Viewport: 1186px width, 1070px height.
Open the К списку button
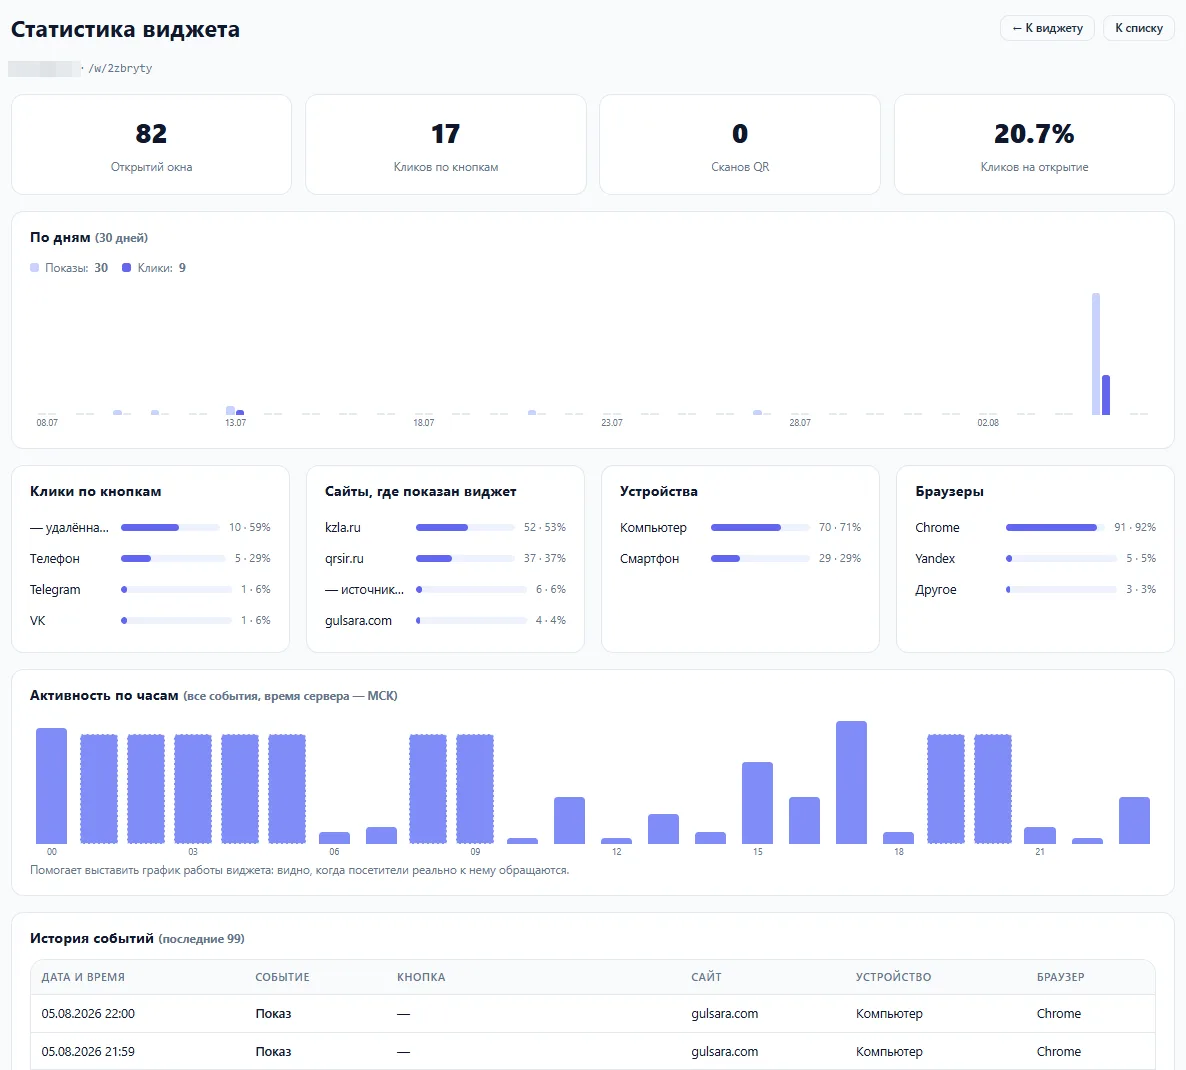point(1138,28)
